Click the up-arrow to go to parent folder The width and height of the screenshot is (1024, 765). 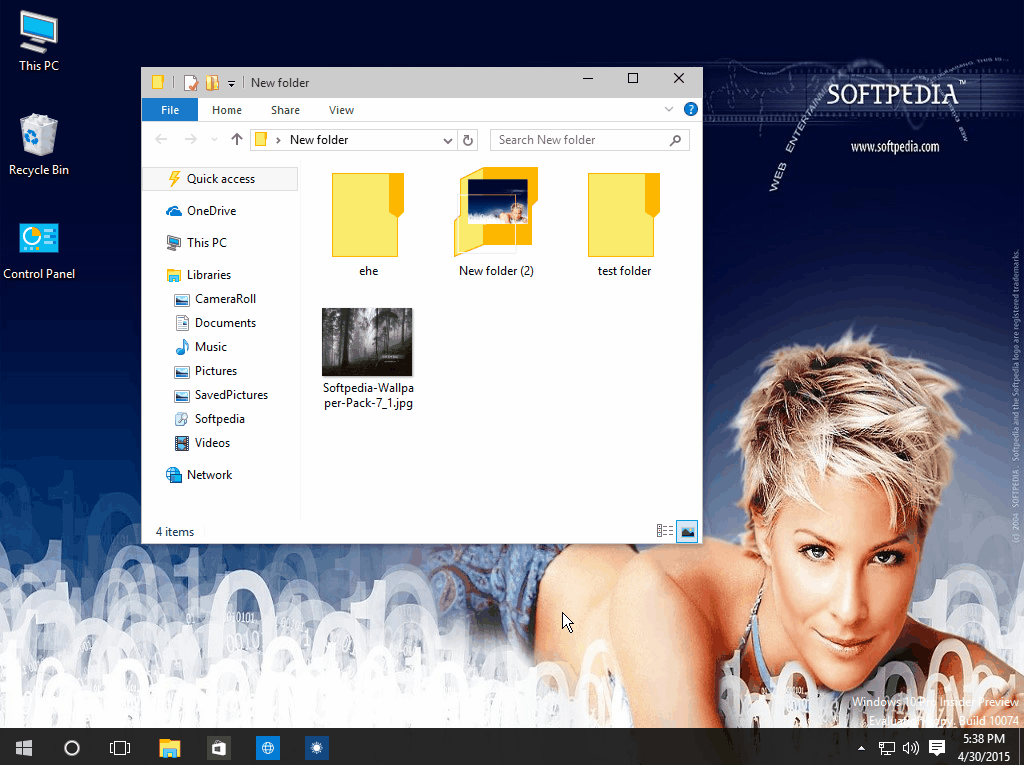pos(237,140)
